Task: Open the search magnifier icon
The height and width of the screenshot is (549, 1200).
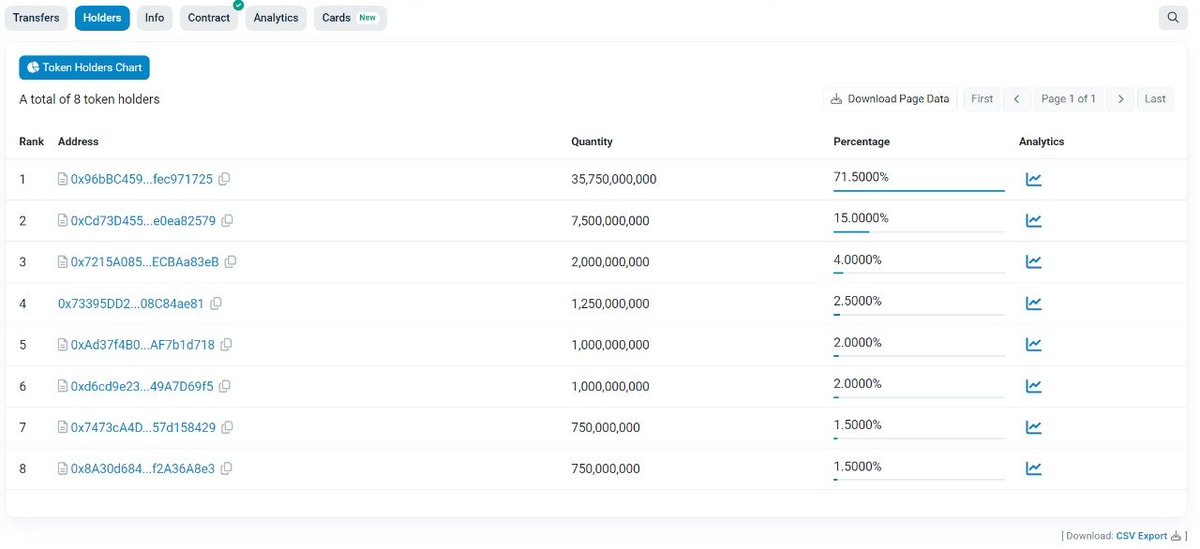Action: (x=1173, y=18)
